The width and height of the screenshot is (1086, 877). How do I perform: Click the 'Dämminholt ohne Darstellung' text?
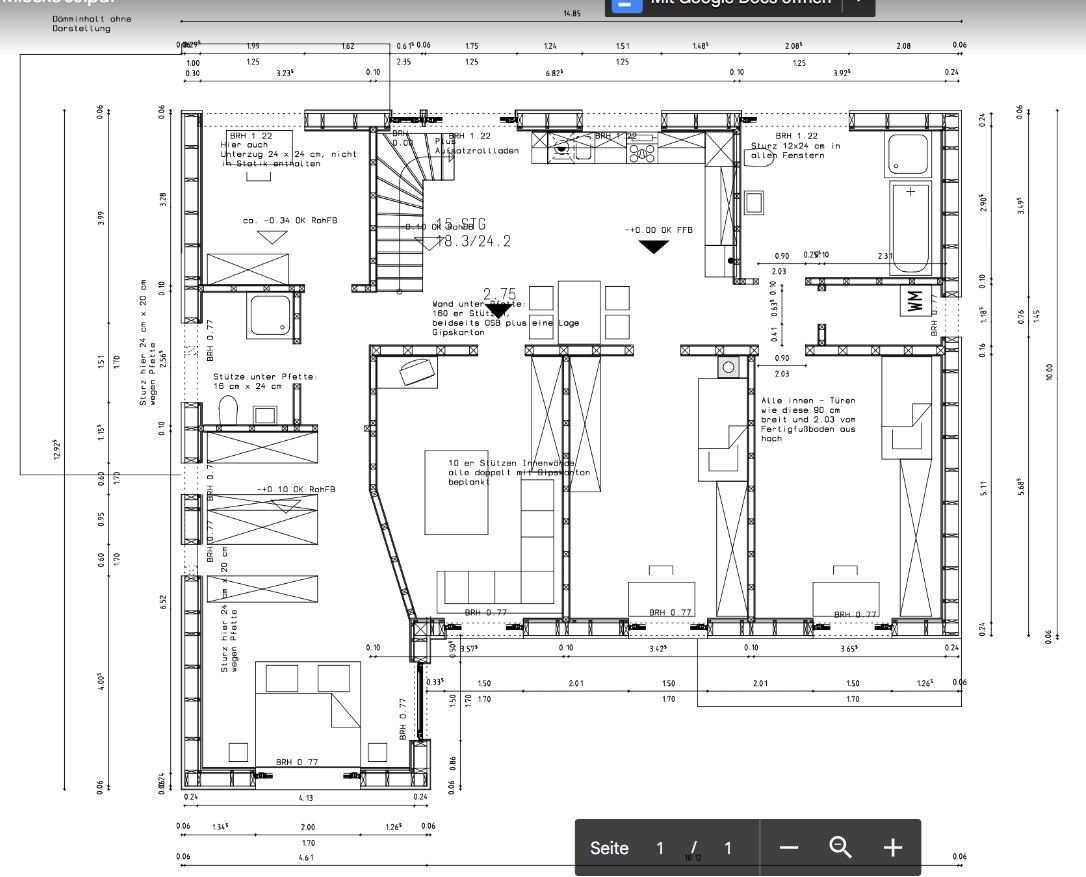pyautogui.click(x=92, y=24)
